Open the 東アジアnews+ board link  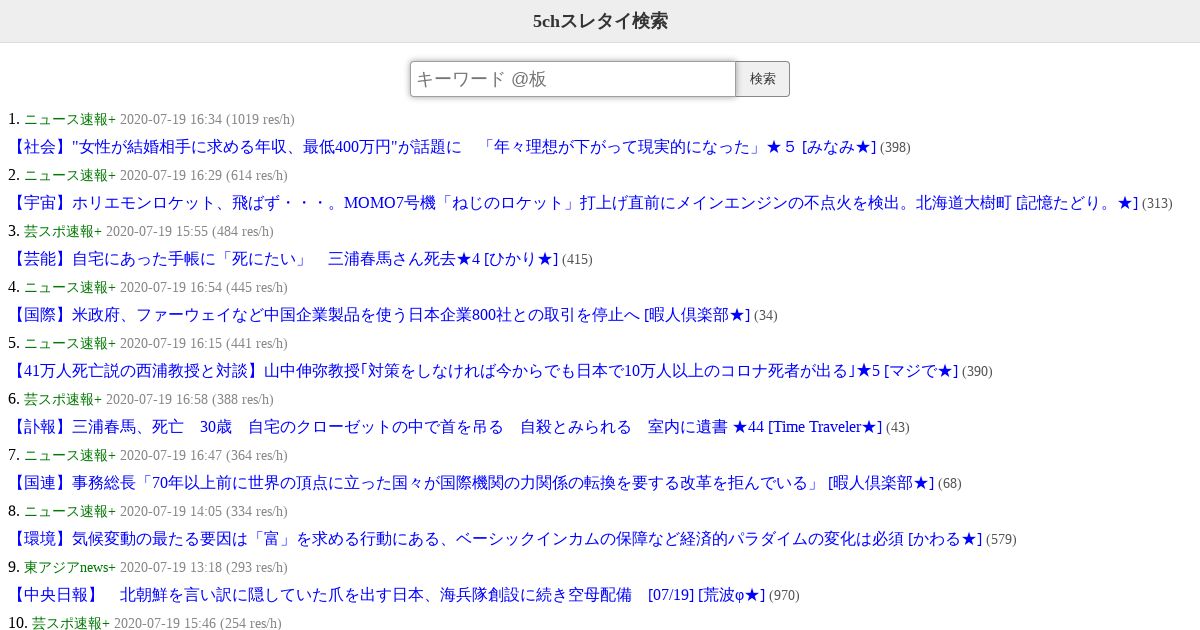(70, 567)
